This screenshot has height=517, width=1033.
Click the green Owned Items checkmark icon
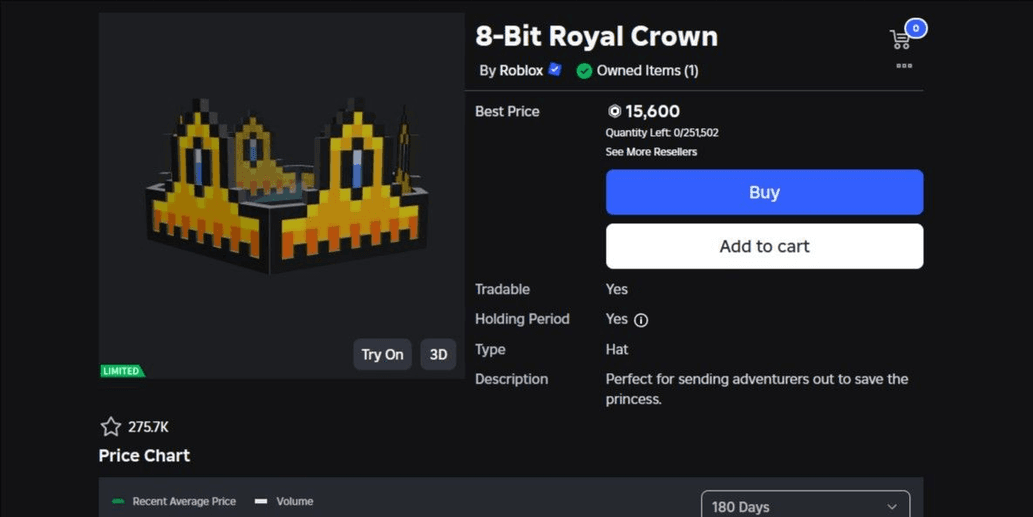pyautogui.click(x=584, y=71)
